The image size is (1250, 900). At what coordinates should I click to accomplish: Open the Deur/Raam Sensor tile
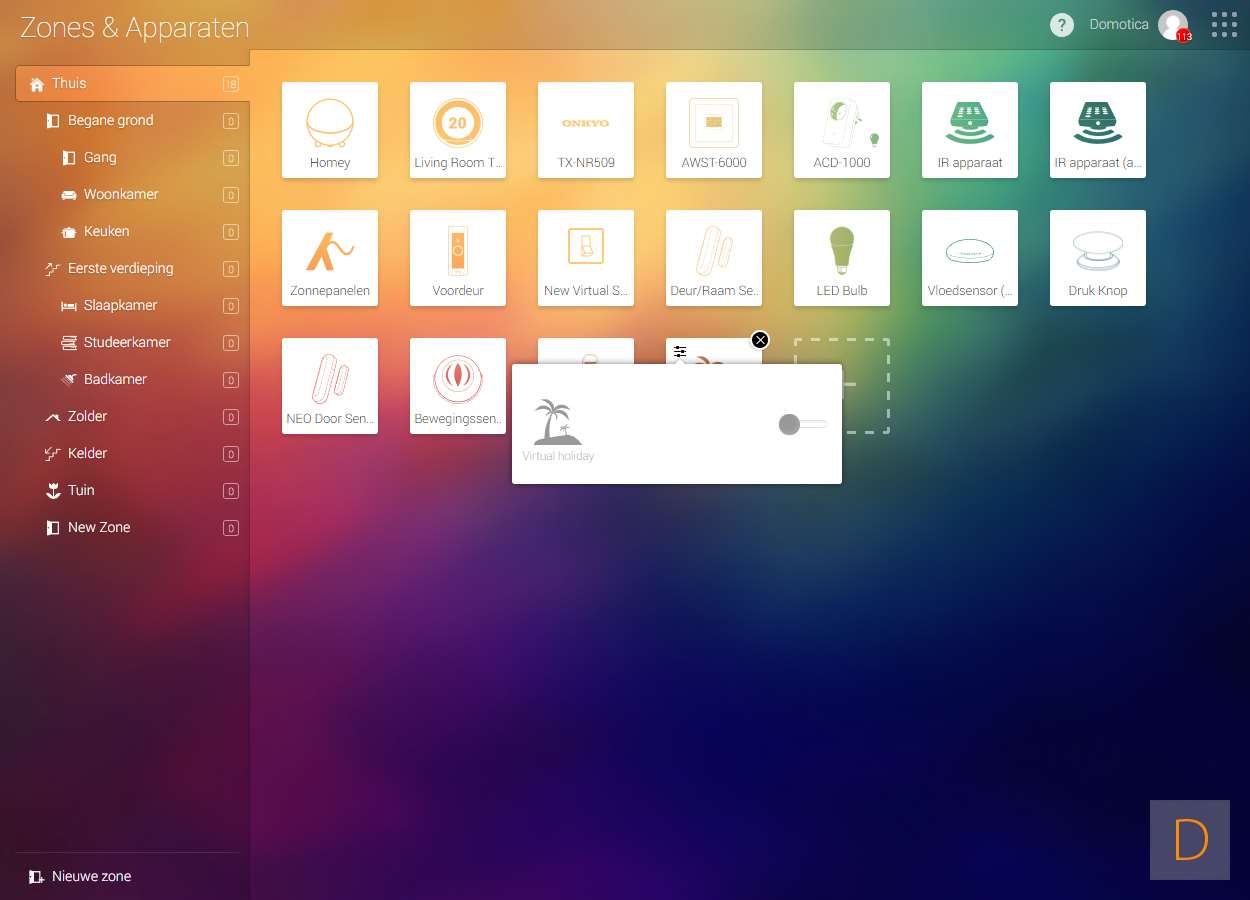(x=714, y=258)
